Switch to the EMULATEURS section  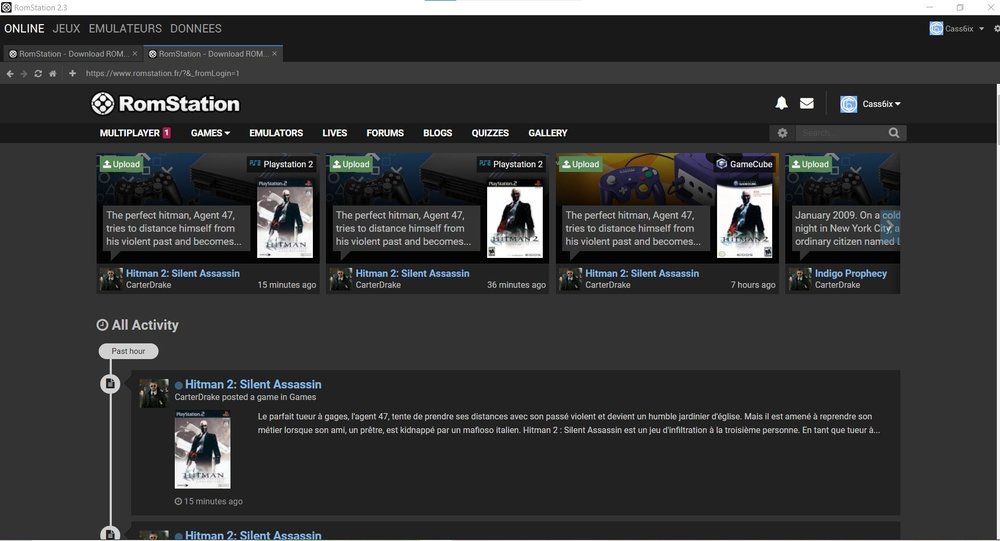click(125, 29)
